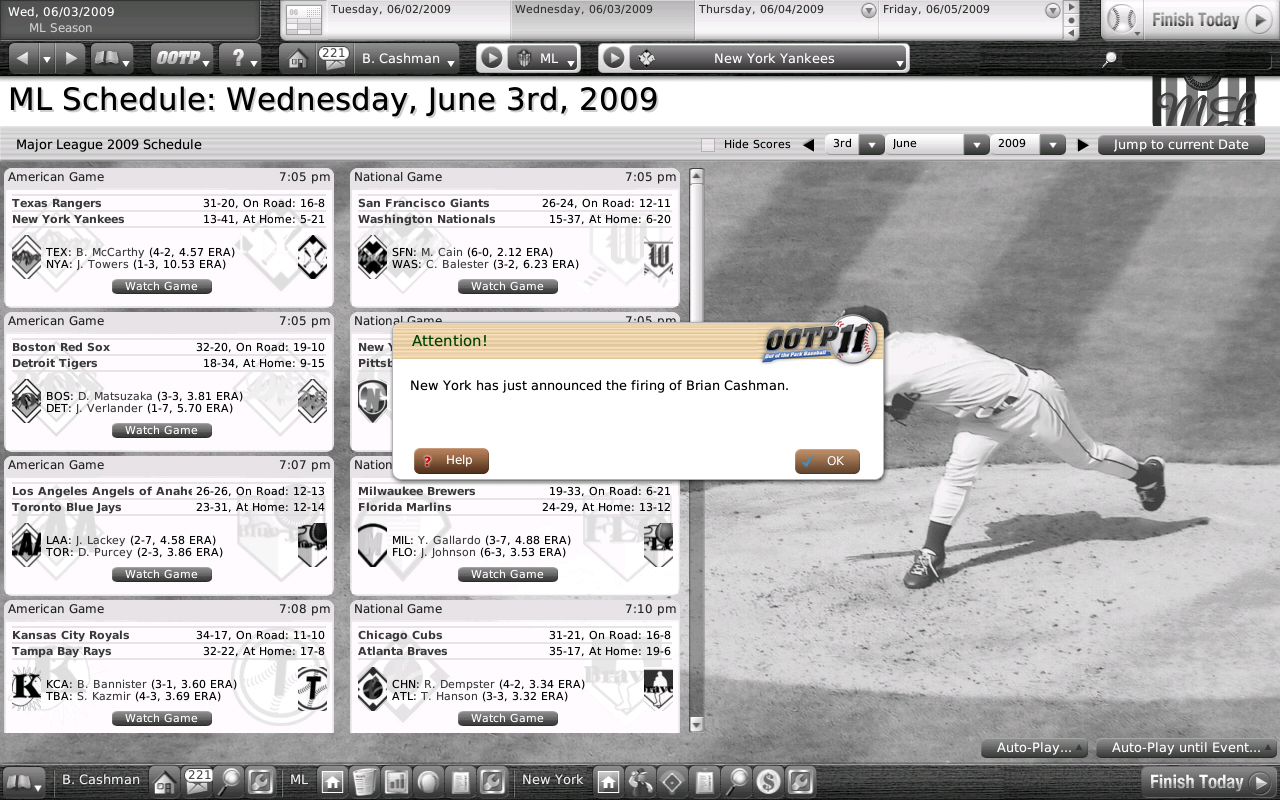Image resolution: width=1280 pixels, height=800 pixels.
Task: Open the ML league newspaper icon
Action: coord(365,781)
